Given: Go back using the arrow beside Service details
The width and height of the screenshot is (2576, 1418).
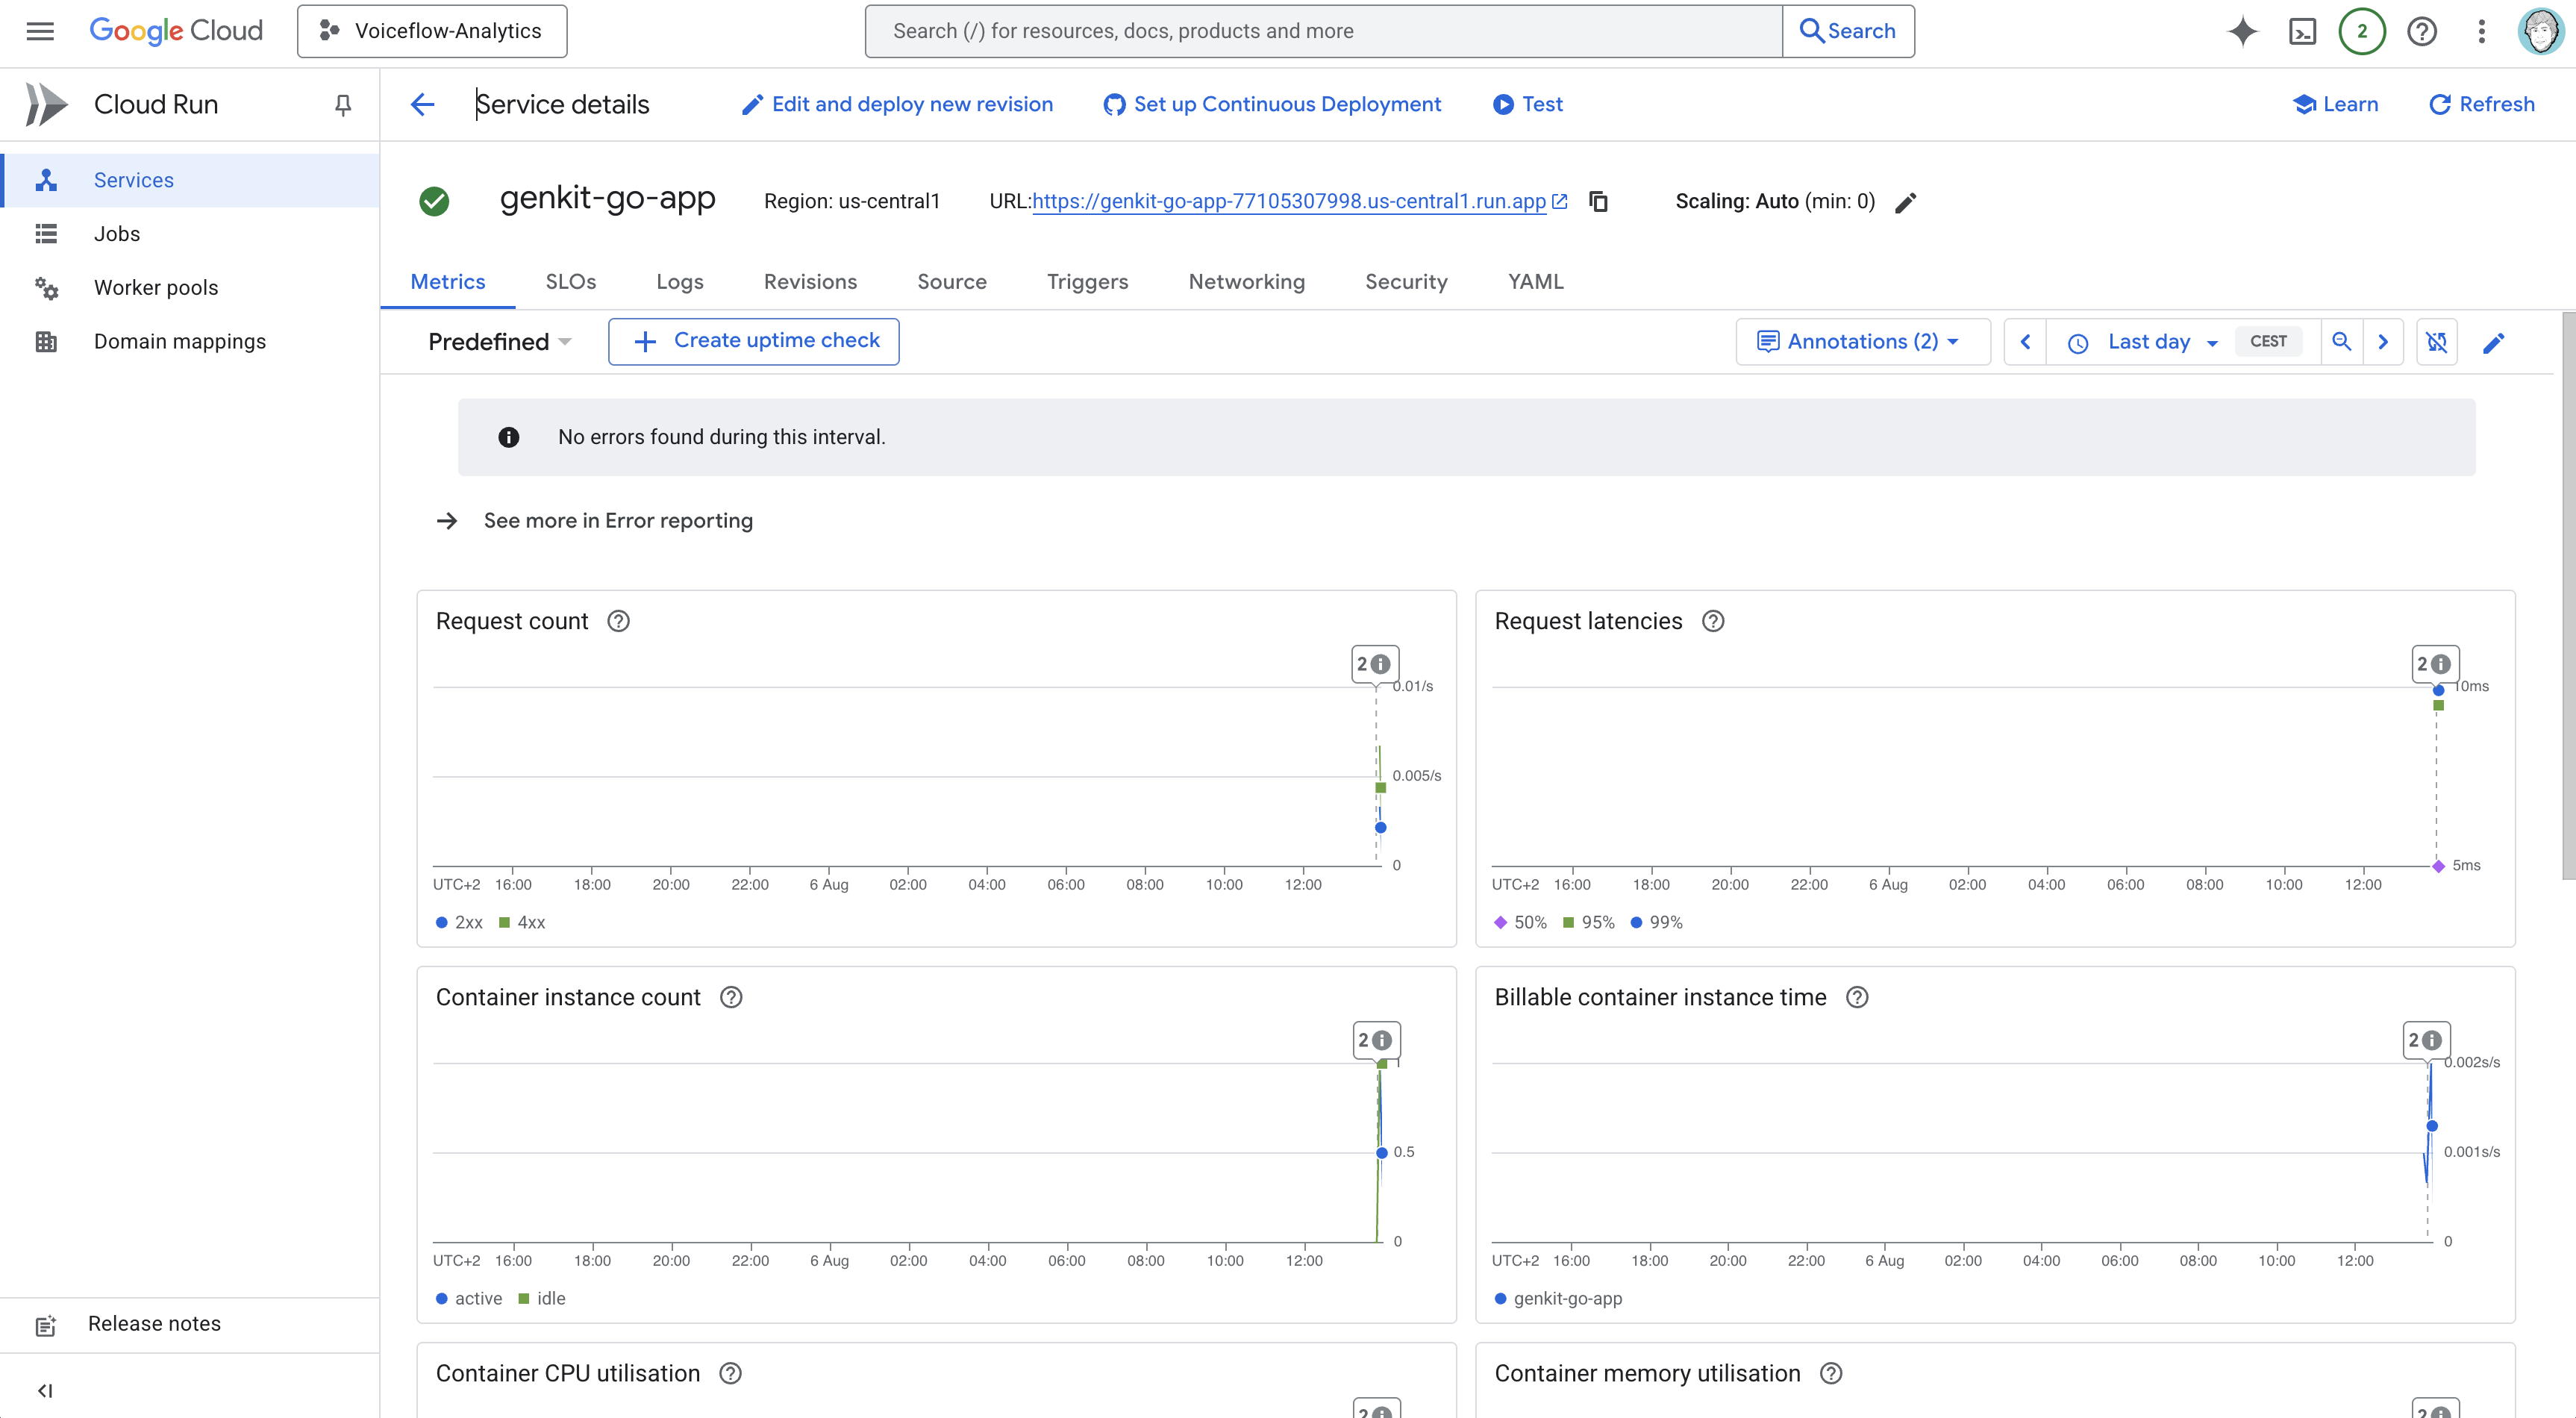Looking at the screenshot, I should click(423, 104).
